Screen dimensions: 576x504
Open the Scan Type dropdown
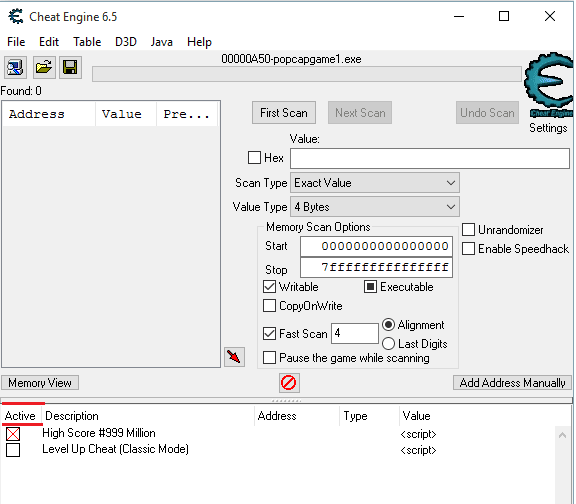click(375, 183)
